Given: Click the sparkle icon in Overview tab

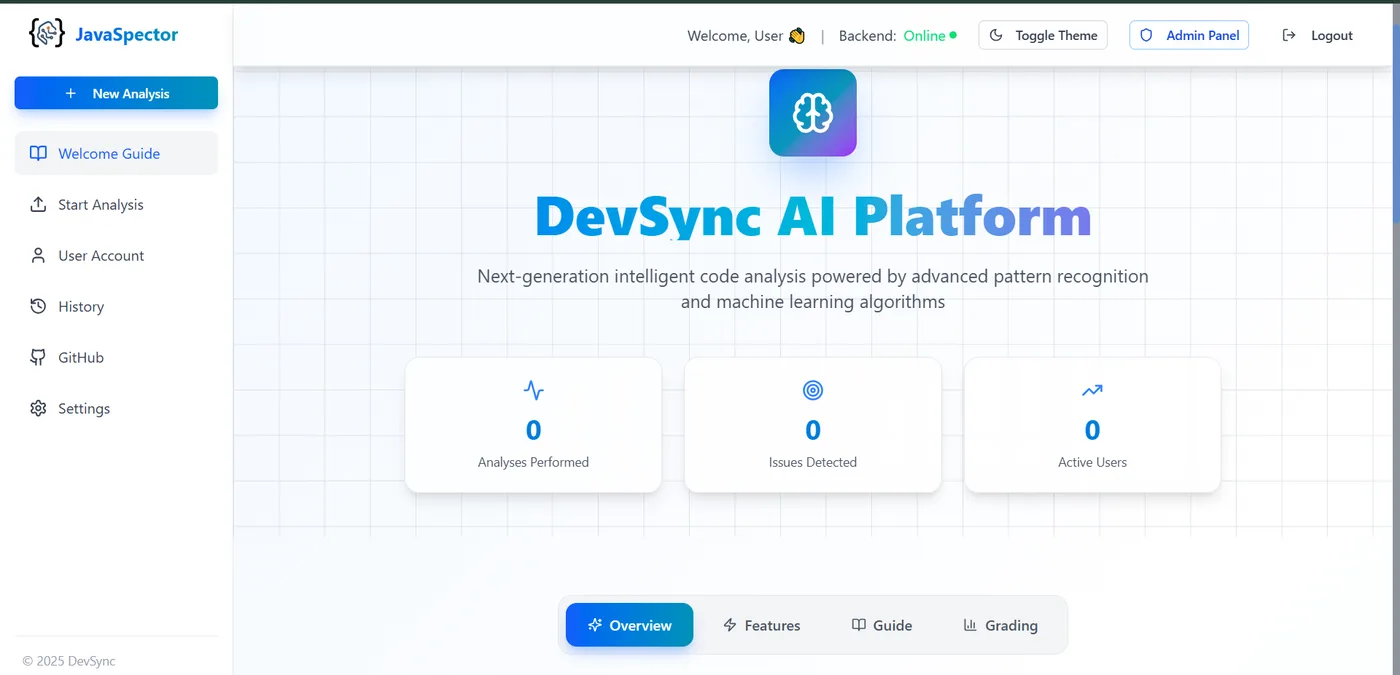Looking at the screenshot, I should [595, 625].
